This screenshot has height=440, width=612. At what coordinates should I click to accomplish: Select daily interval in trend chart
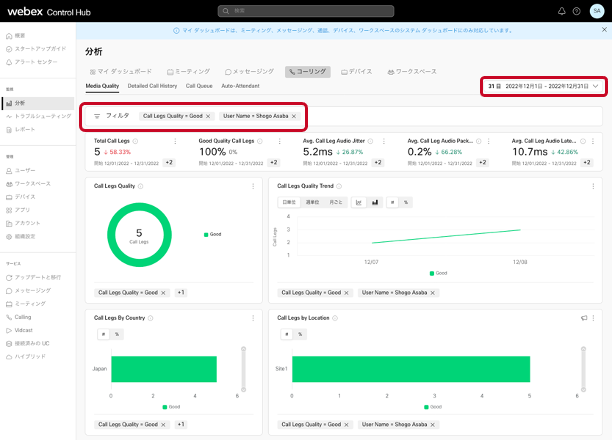289,202
